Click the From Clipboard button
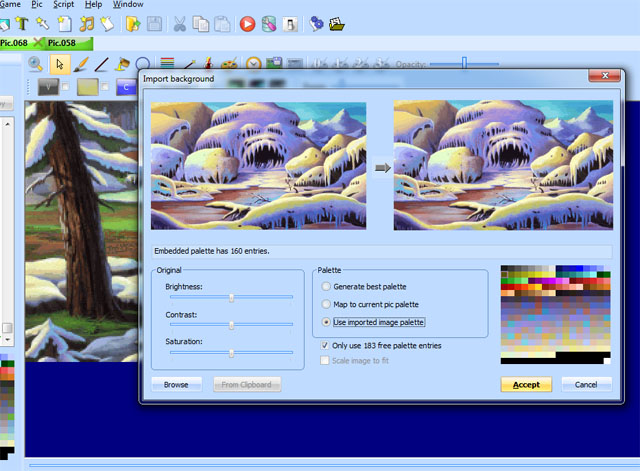This screenshot has height=471, width=640. (x=247, y=384)
